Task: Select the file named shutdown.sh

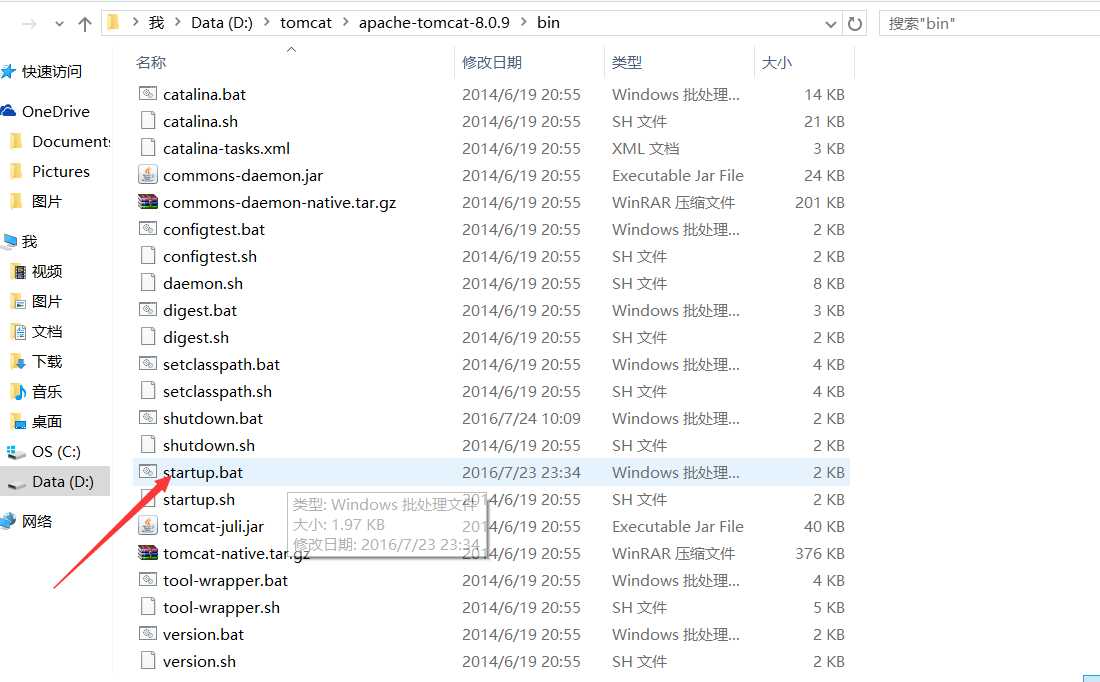Action: (208, 446)
